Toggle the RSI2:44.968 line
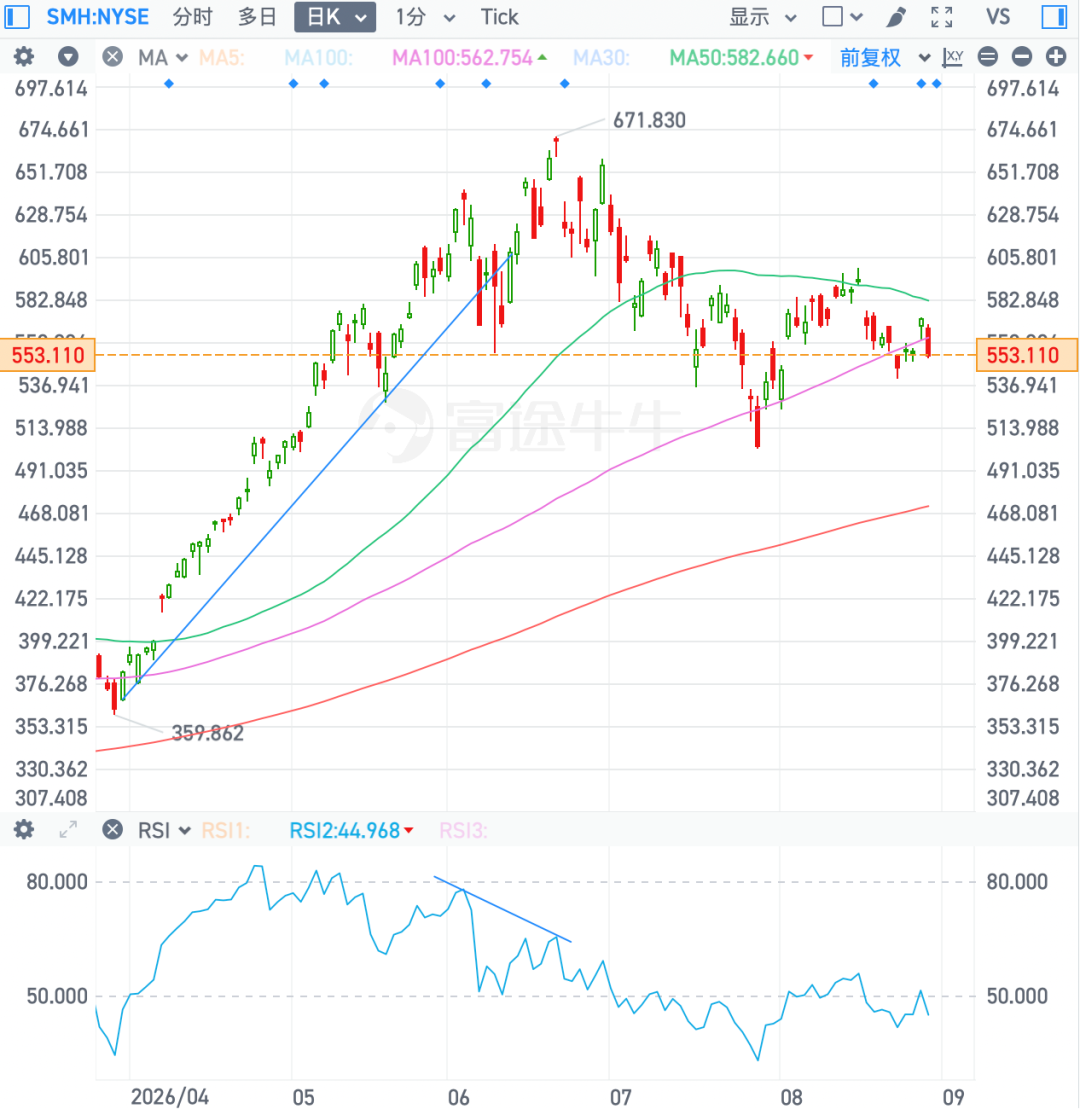 pos(352,830)
